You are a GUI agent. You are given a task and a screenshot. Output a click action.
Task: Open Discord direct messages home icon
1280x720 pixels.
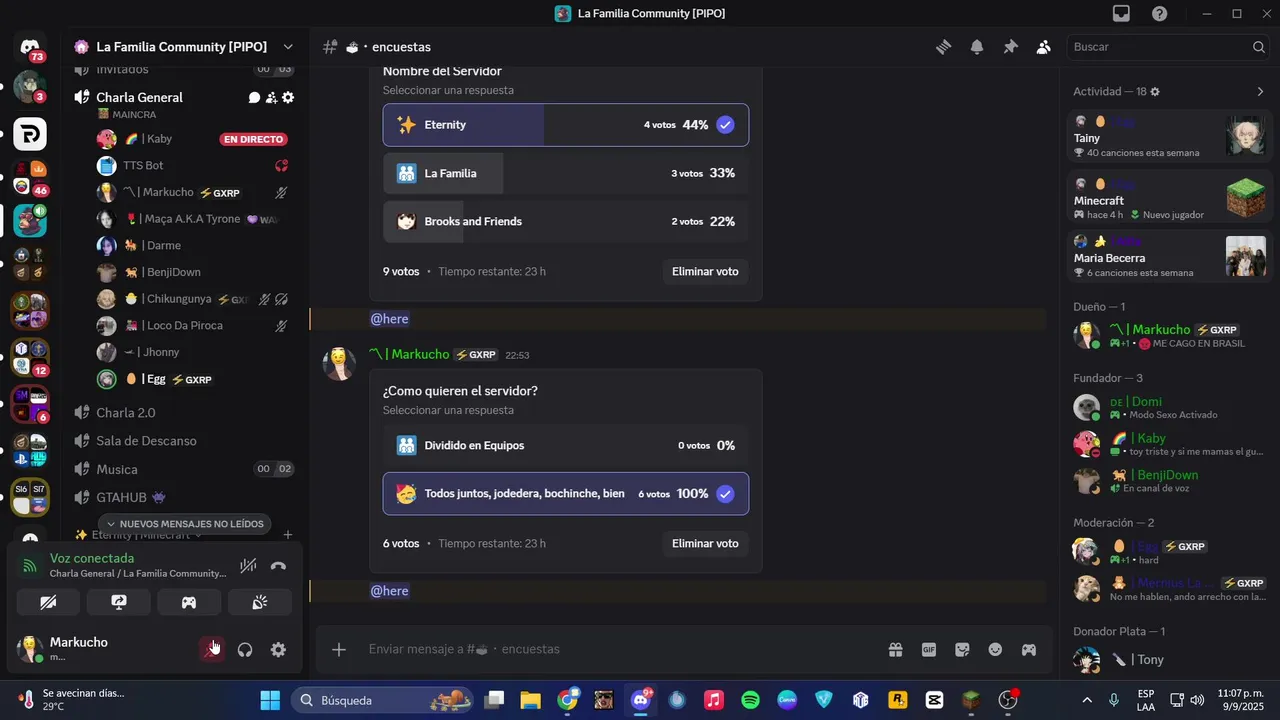pyautogui.click(x=30, y=47)
